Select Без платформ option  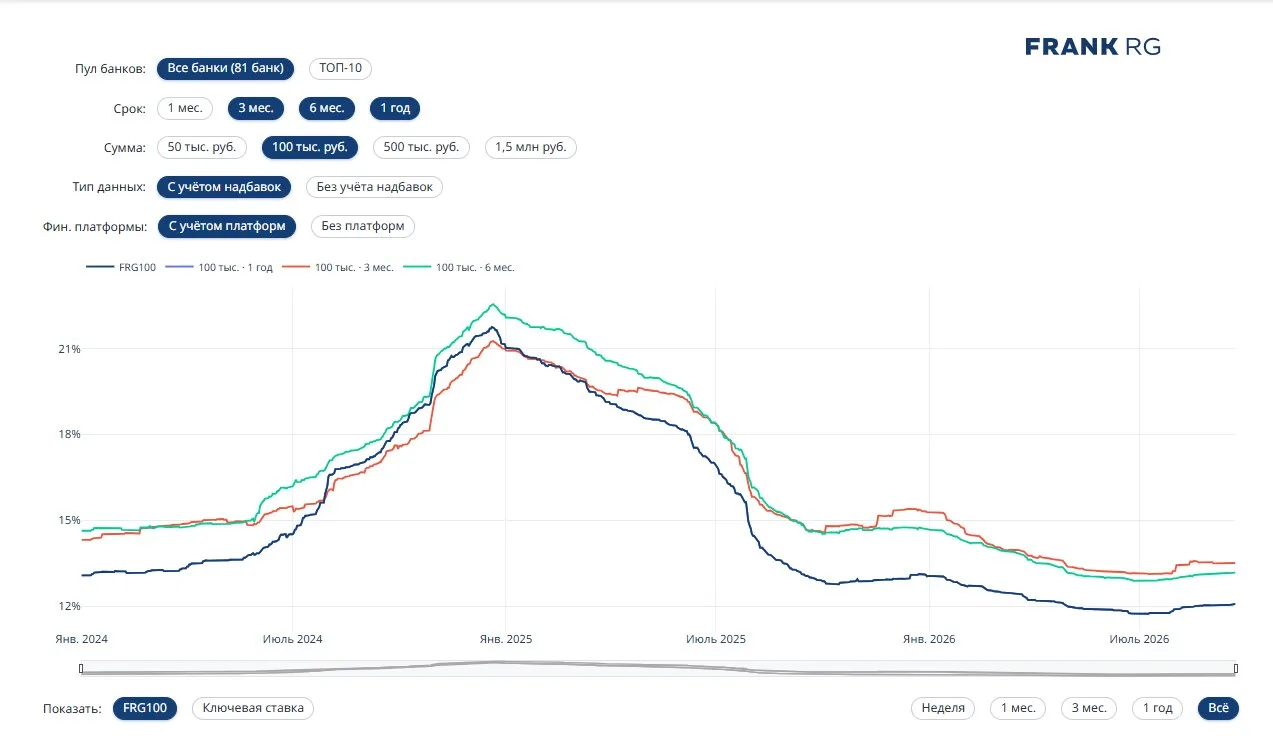(x=363, y=226)
